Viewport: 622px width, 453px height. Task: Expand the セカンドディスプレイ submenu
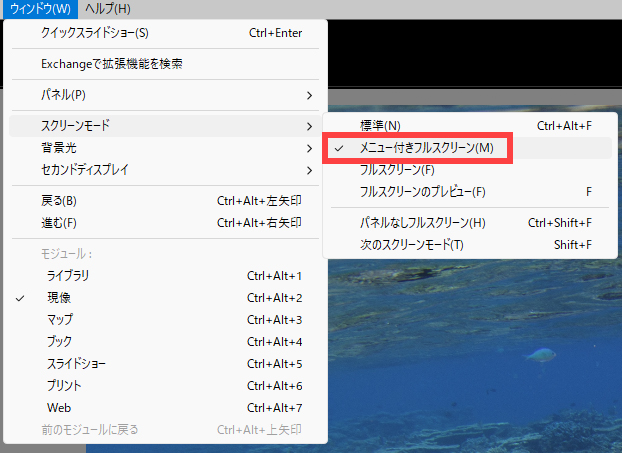click(85, 170)
